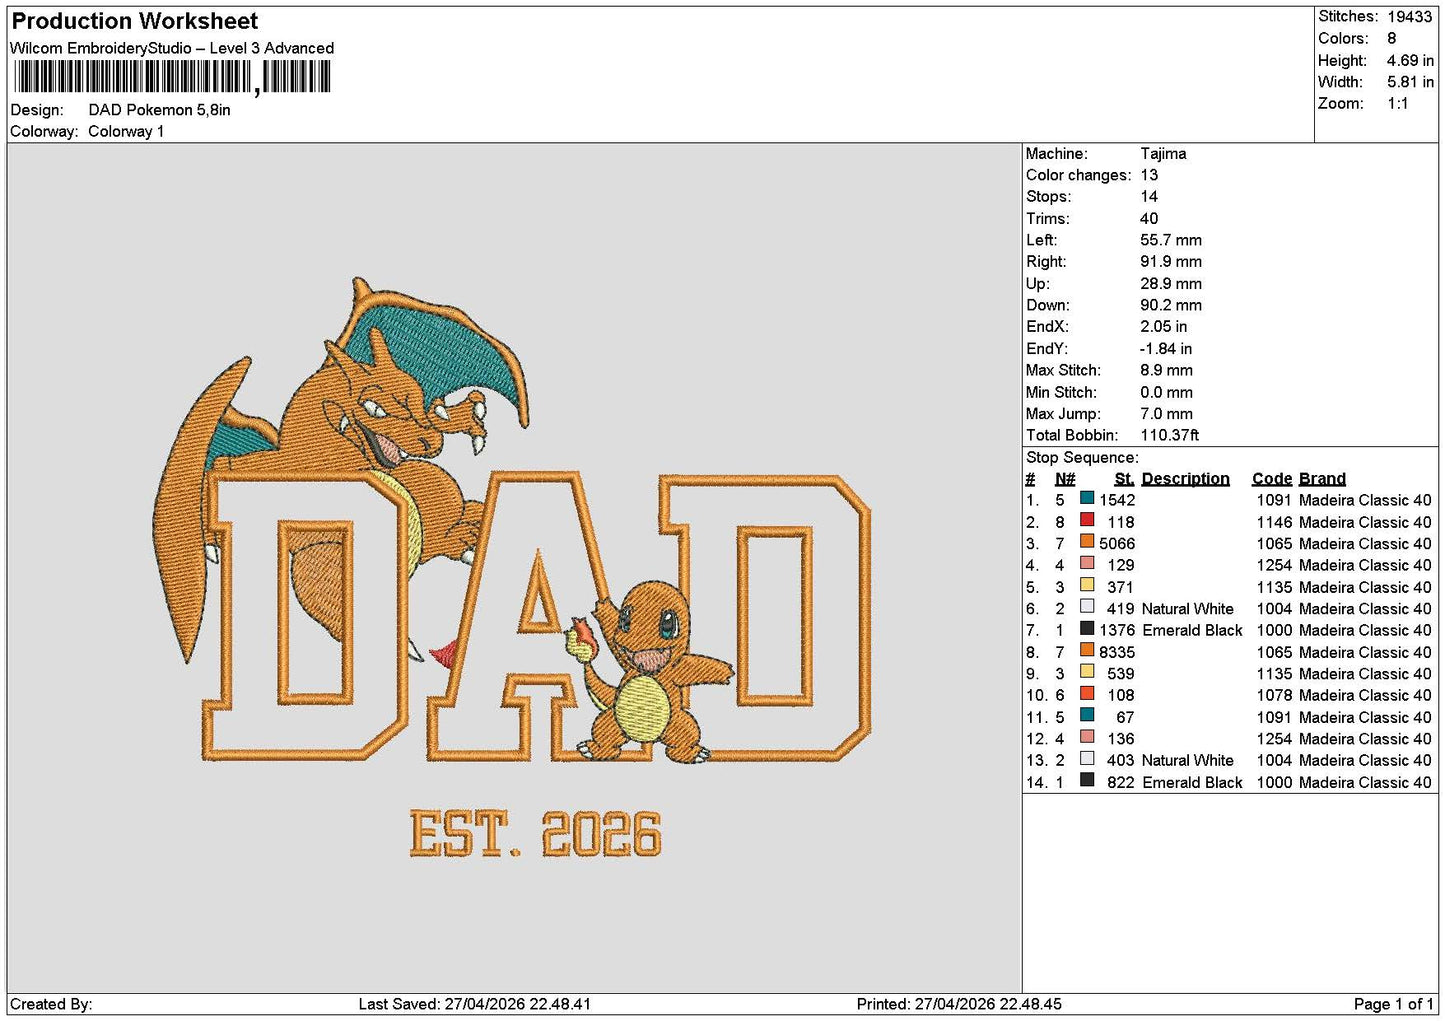The width and height of the screenshot is (1445, 1021).
Task: Click the red swatch in stop row 2
Action: [x=1087, y=520]
